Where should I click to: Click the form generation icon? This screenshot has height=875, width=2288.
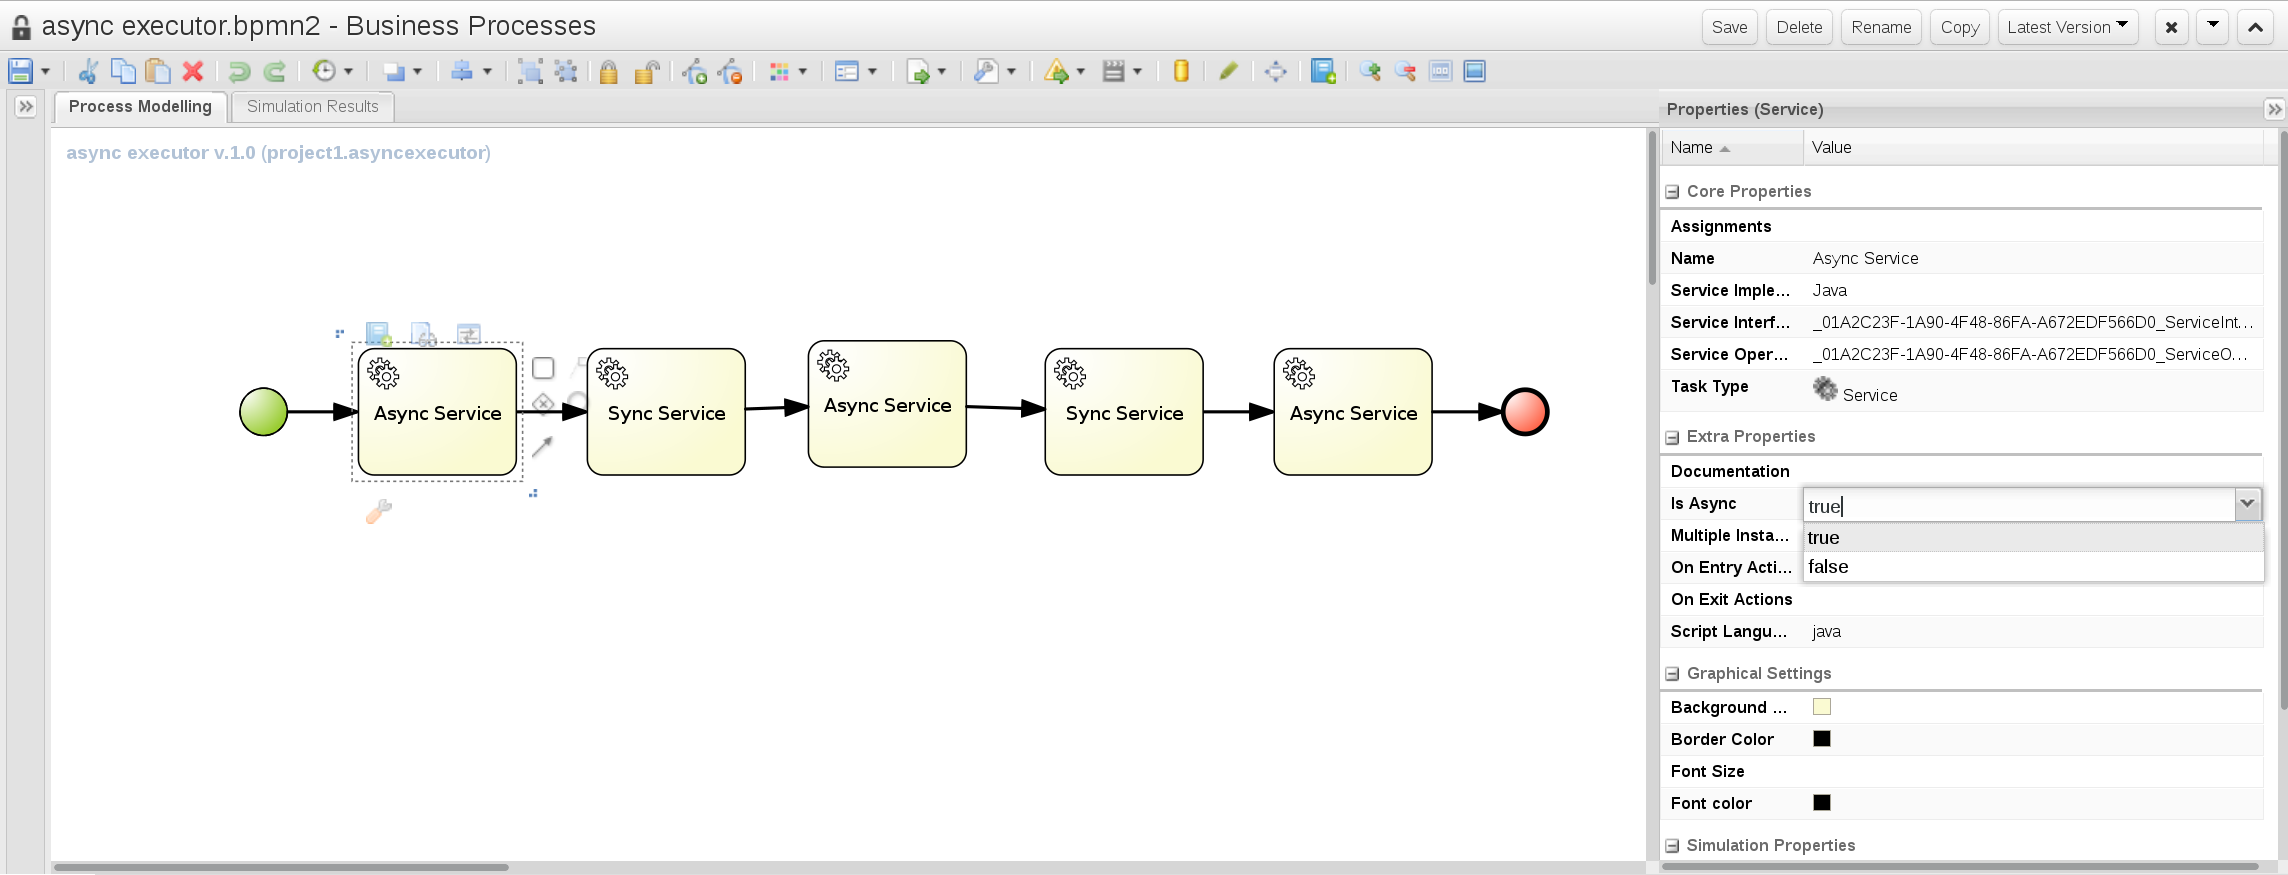pyautogui.click(x=847, y=71)
